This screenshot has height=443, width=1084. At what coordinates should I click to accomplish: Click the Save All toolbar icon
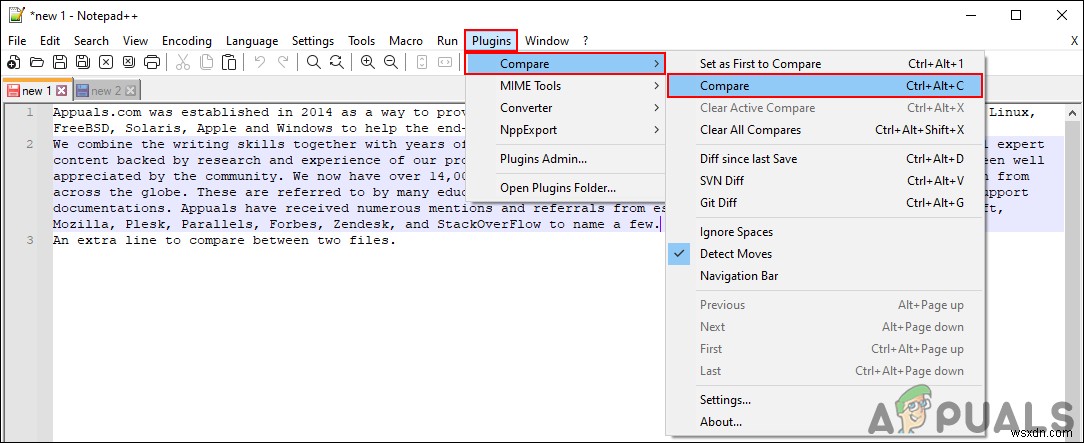click(x=83, y=63)
